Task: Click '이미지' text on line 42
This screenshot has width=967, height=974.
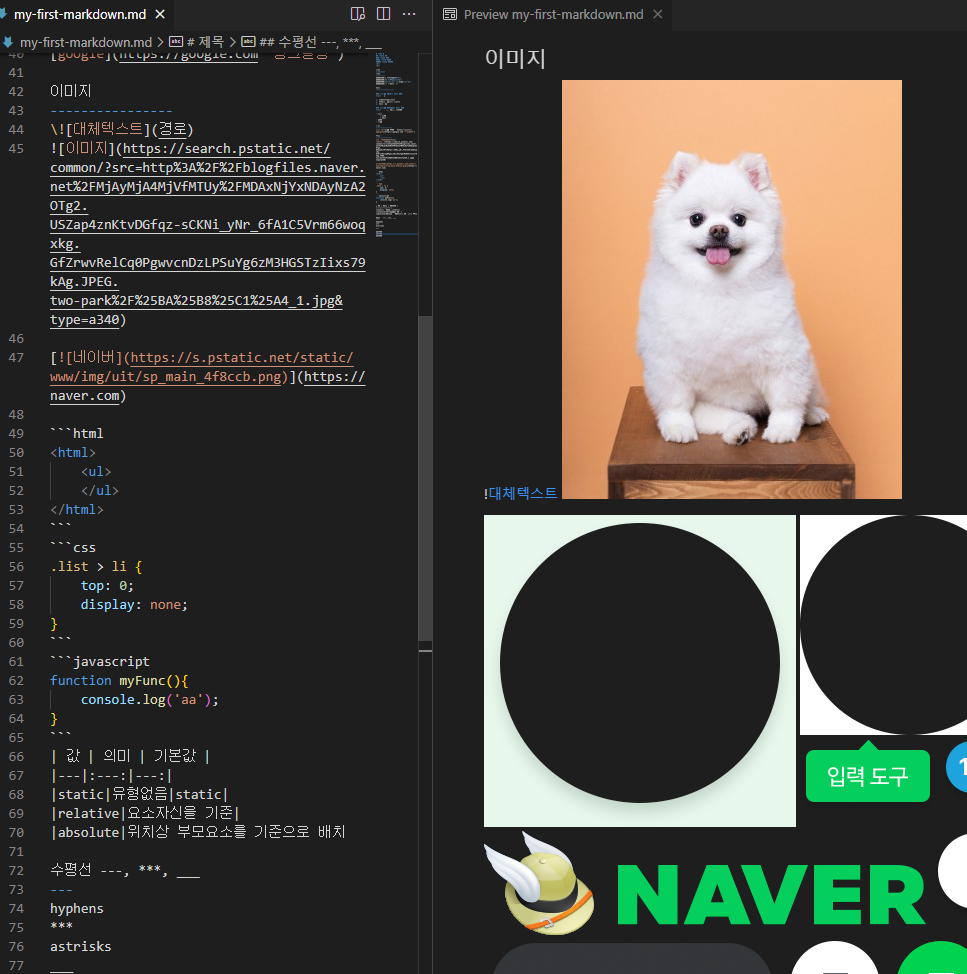Action: 71,91
